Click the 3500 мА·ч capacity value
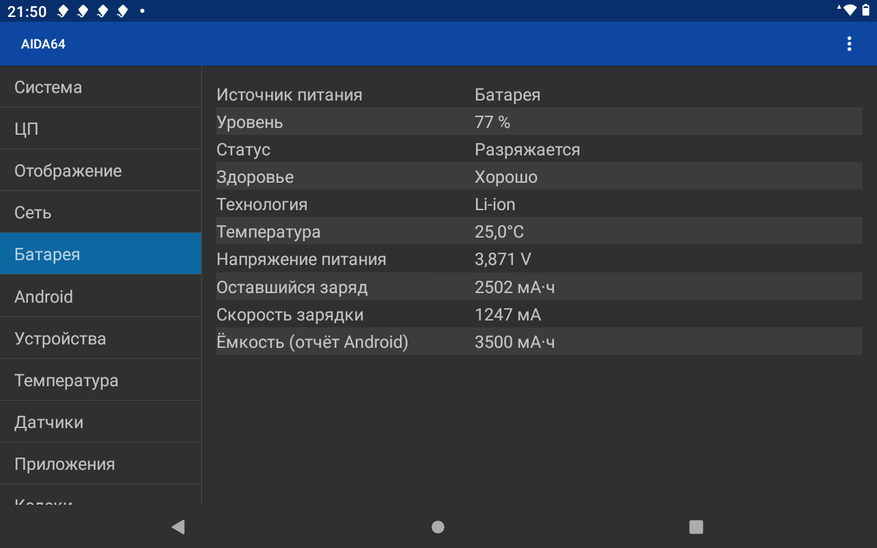The width and height of the screenshot is (877, 548). tap(515, 342)
